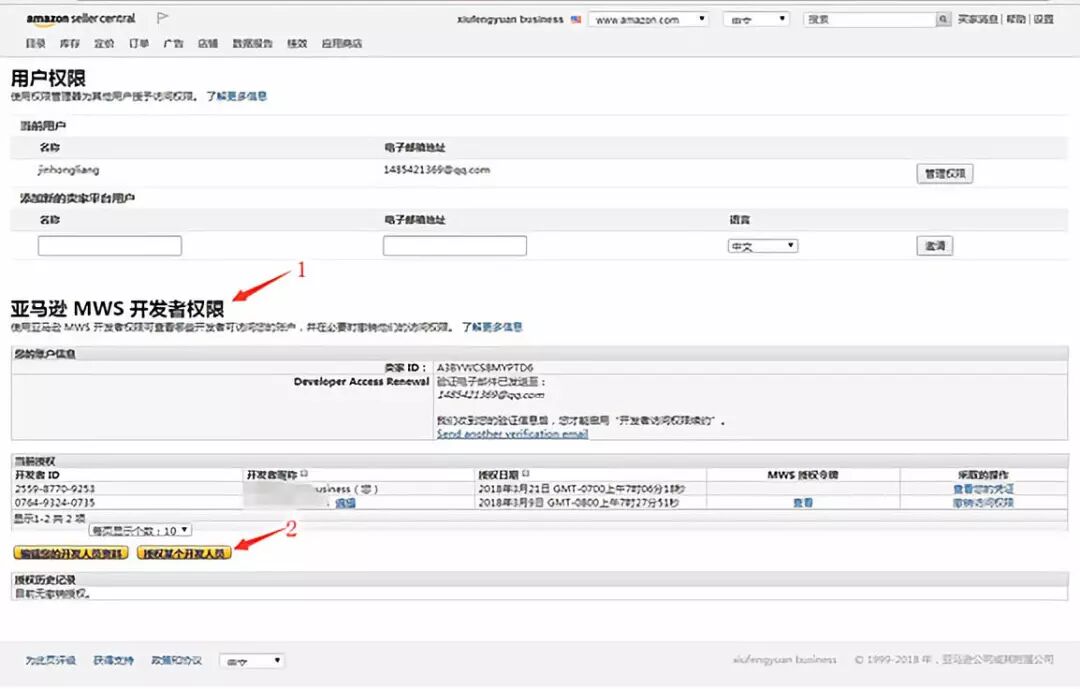The image size is (1080, 689).
Task: Select xiufengyuan business account name in header
Action: pyautogui.click(x=510, y=19)
